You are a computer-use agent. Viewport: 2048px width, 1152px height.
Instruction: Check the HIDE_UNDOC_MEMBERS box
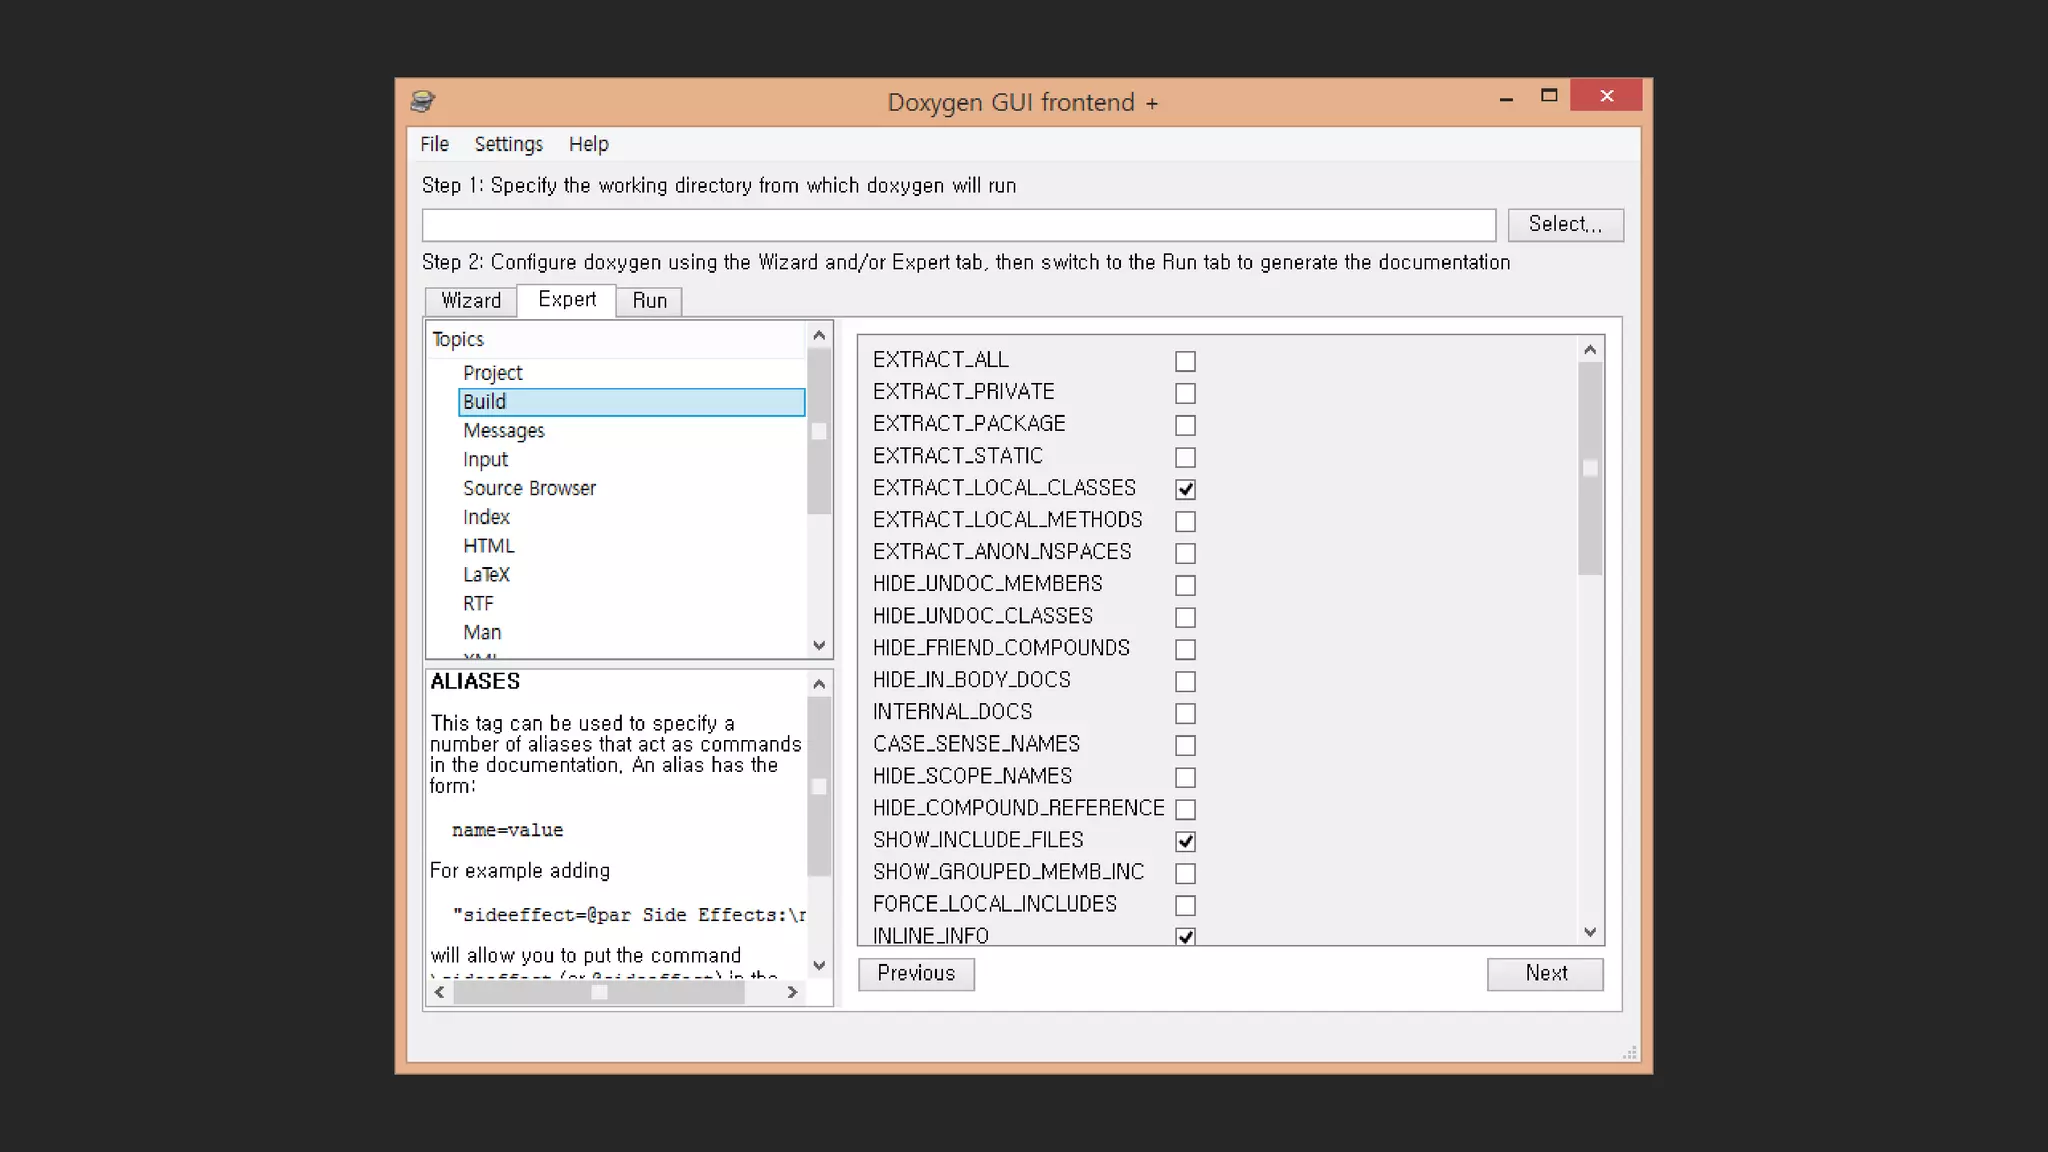tap(1185, 585)
